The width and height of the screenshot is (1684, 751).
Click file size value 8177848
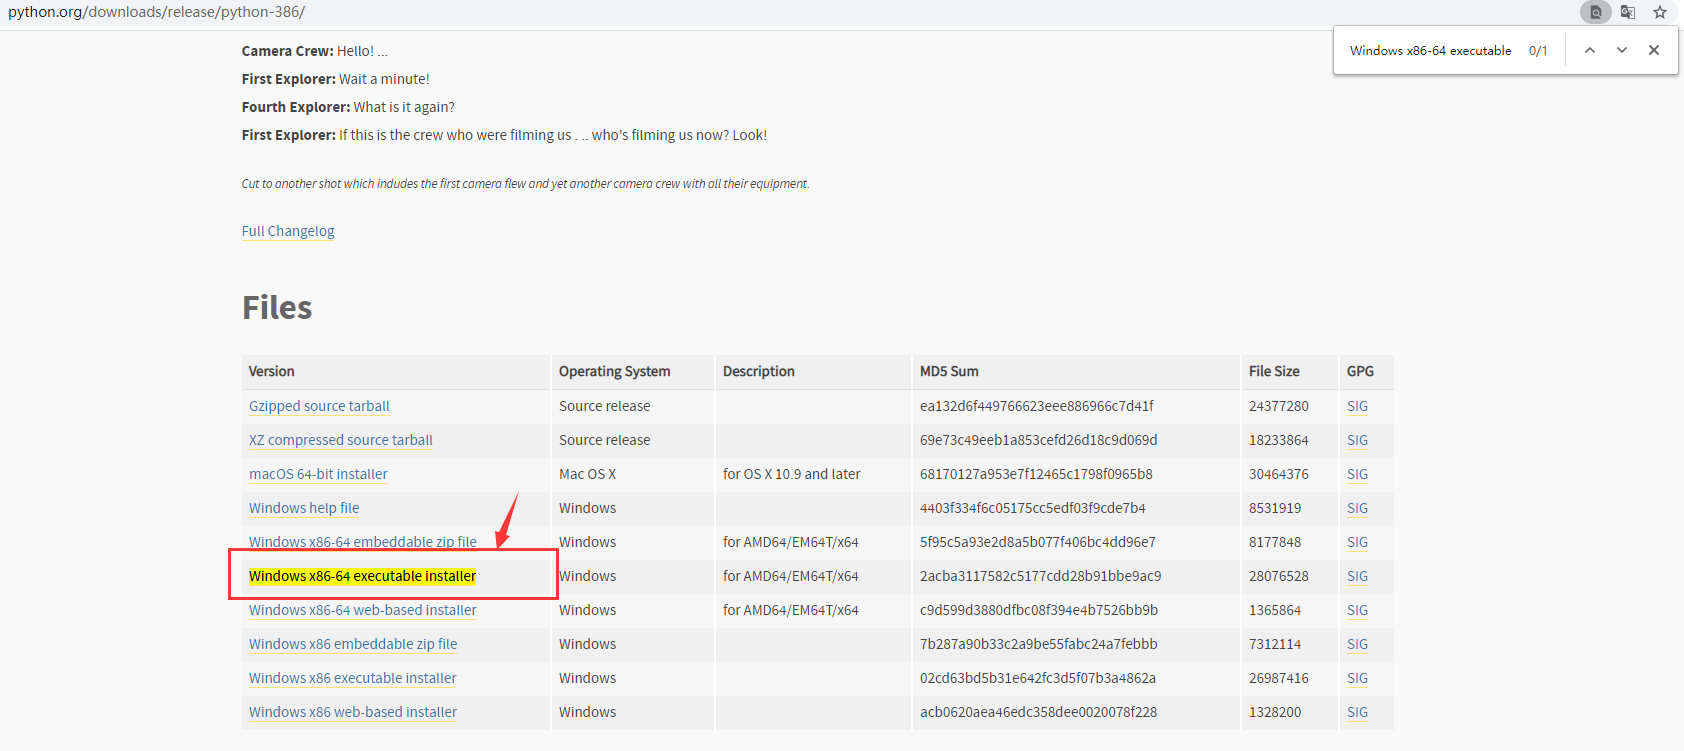pyautogui.click(x=1275, y=542)
